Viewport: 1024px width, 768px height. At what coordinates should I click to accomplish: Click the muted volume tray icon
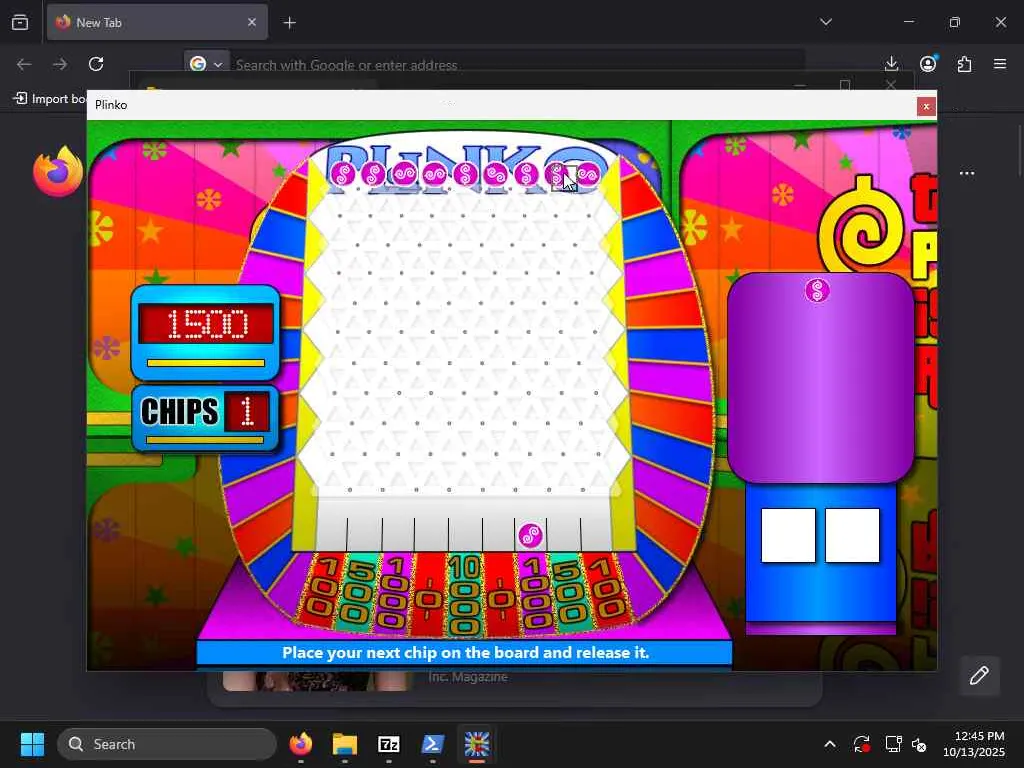pos(919,744)
